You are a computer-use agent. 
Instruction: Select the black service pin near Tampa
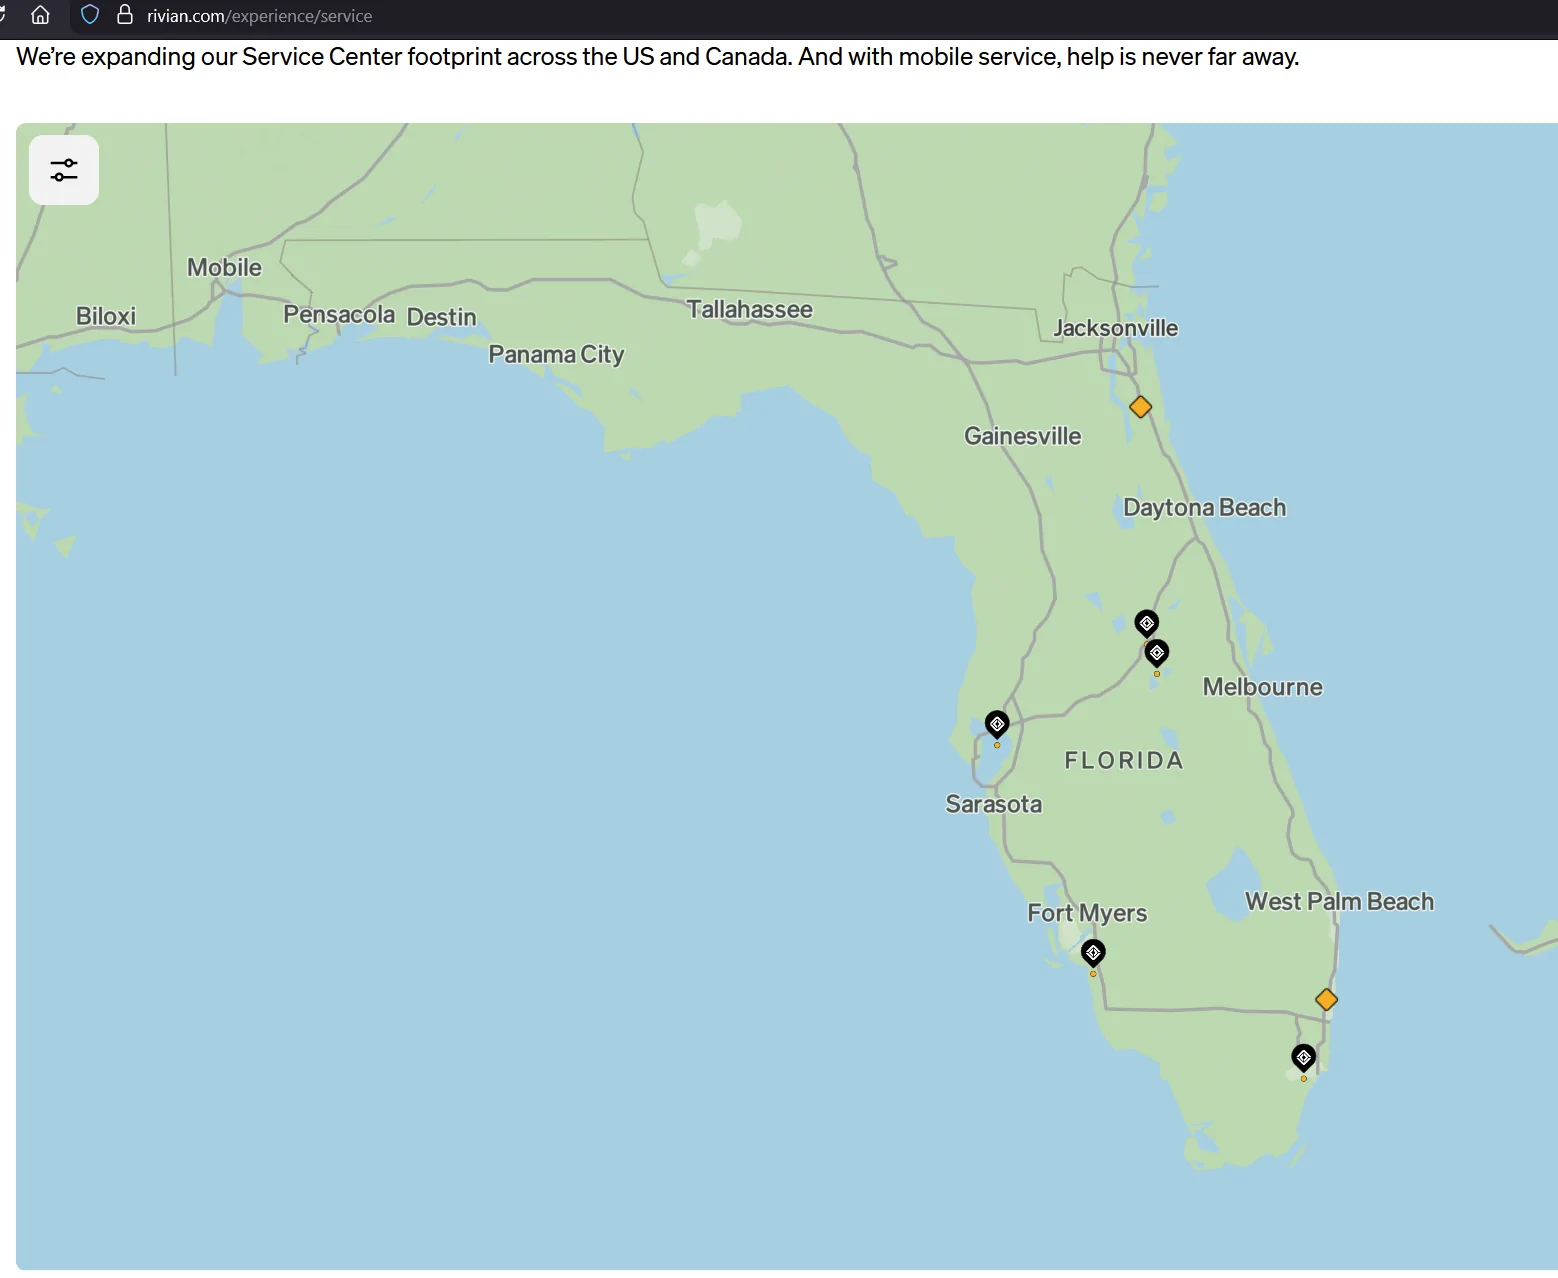click(x=997, y=724)
